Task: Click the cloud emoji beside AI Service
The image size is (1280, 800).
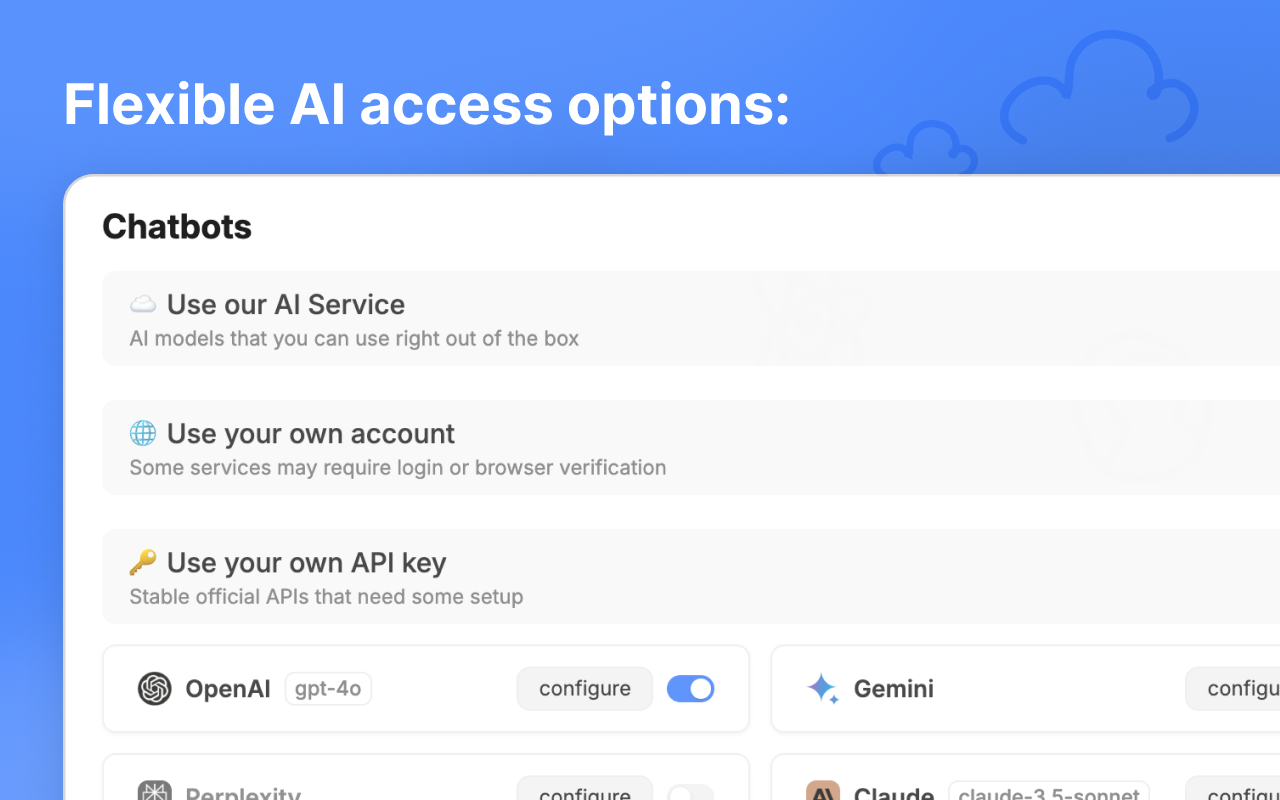Action: 143,304
